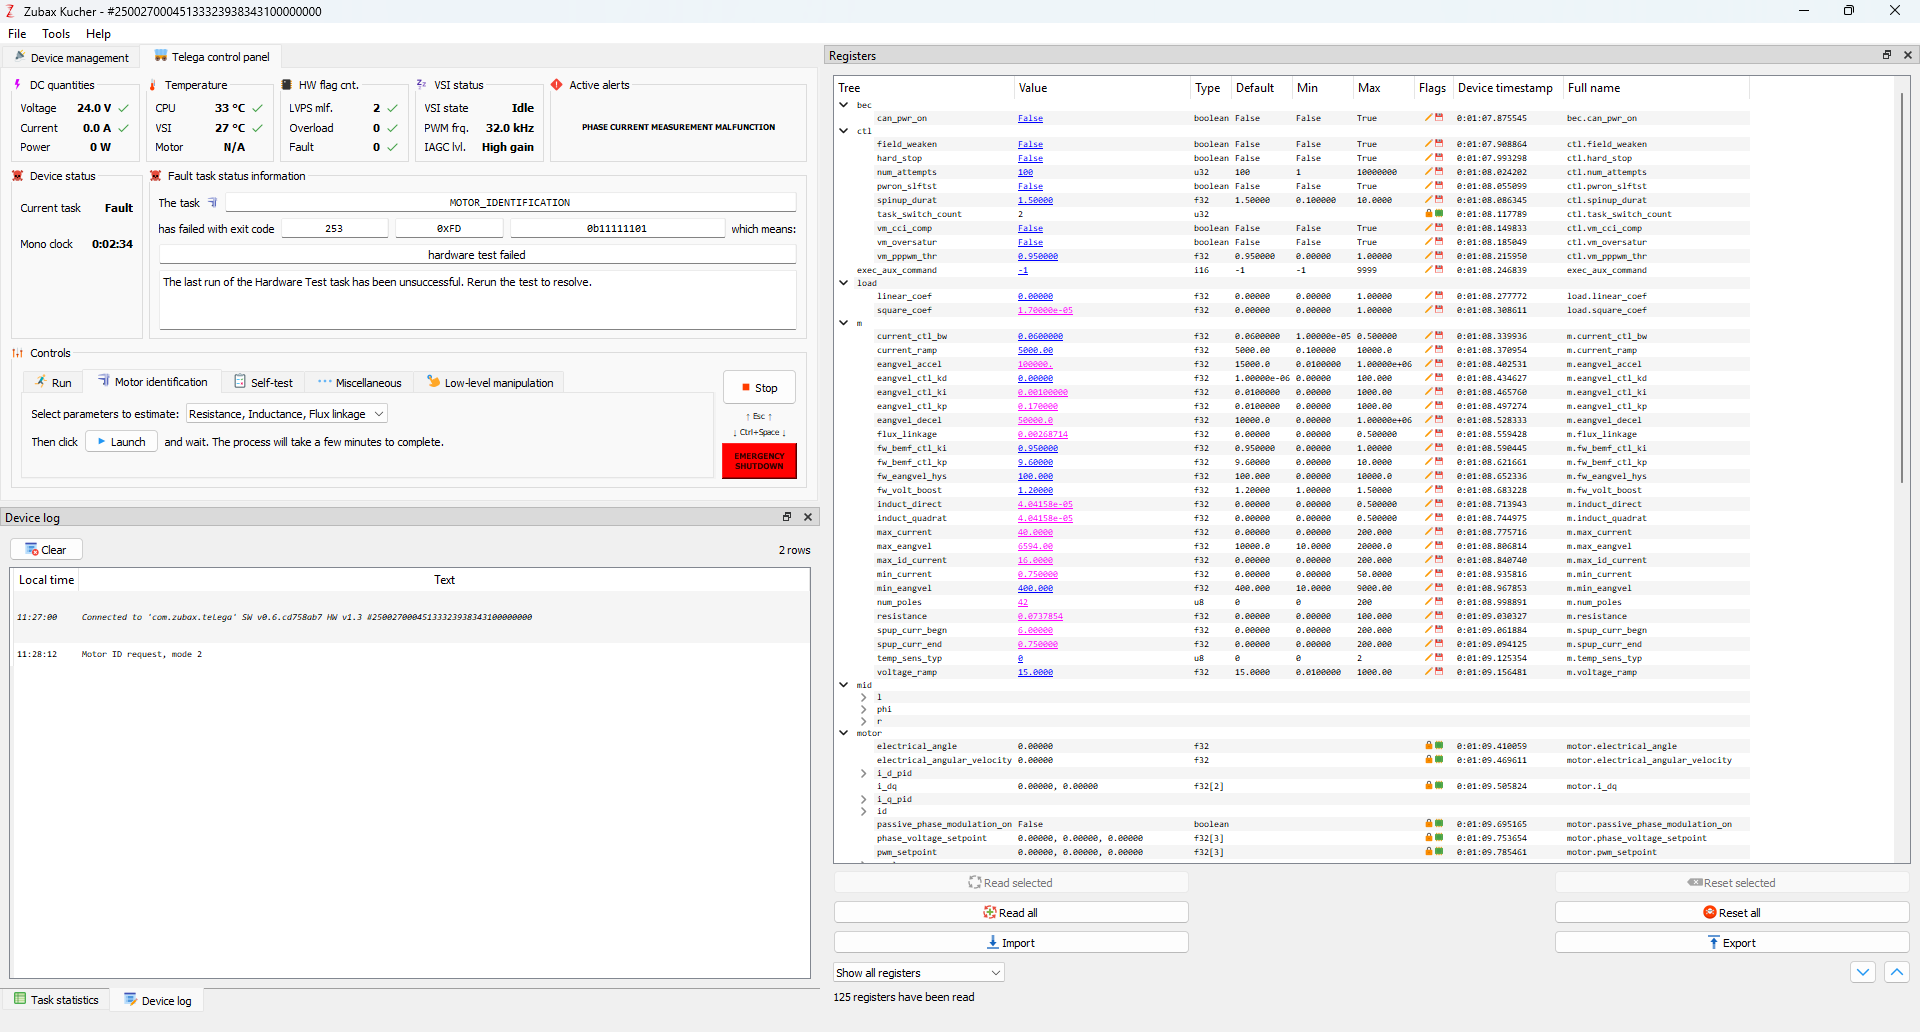Screen dimensions: 1920x1032
Task: Open the Tools menu
Action: click(56, 34)
